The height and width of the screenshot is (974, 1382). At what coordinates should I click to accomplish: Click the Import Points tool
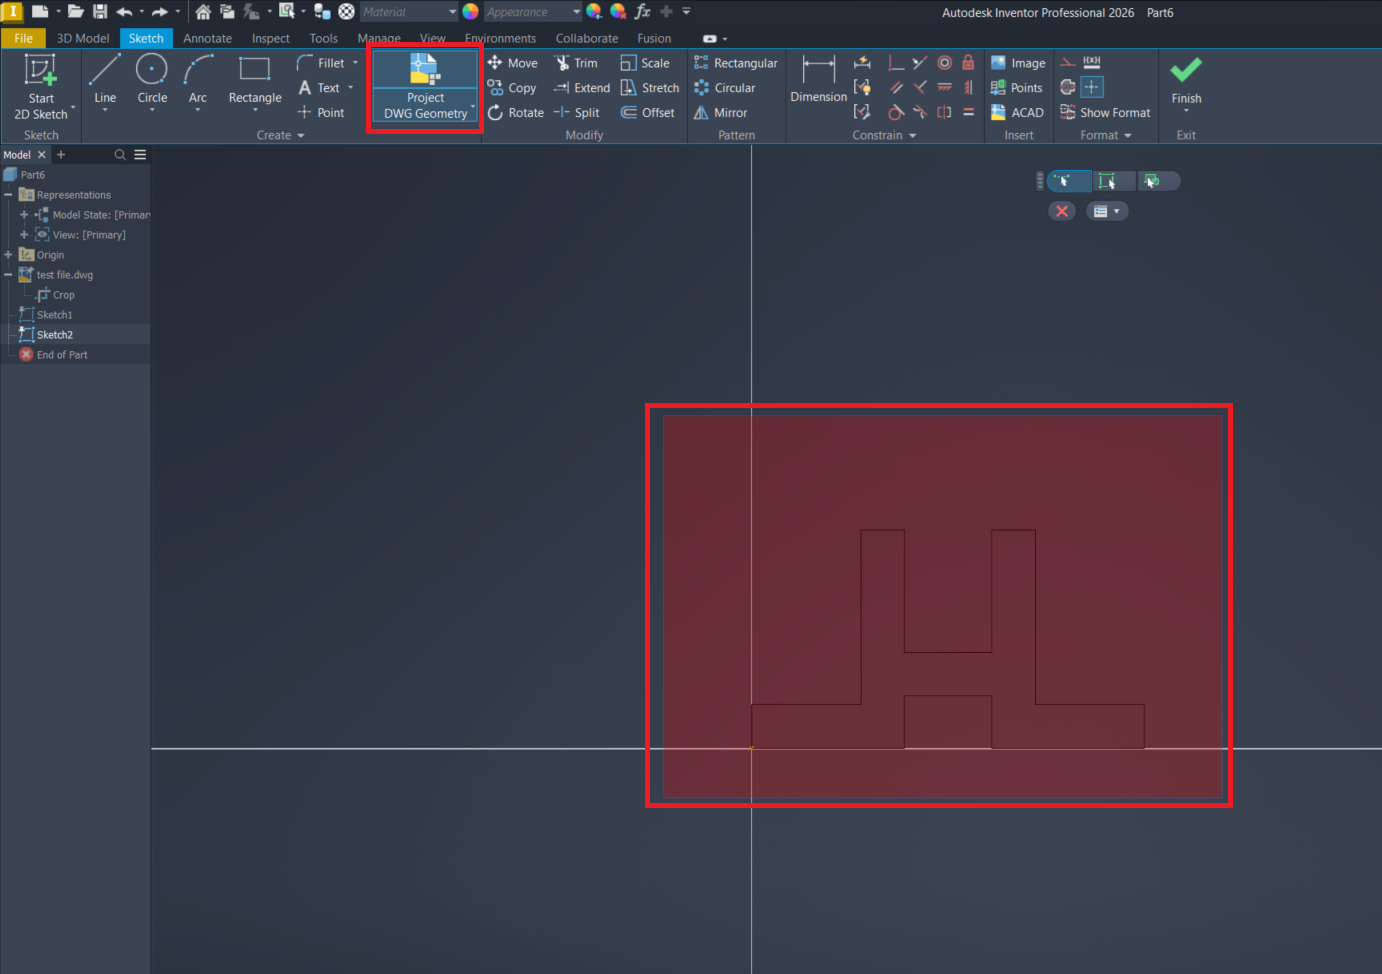point(1017,88)
